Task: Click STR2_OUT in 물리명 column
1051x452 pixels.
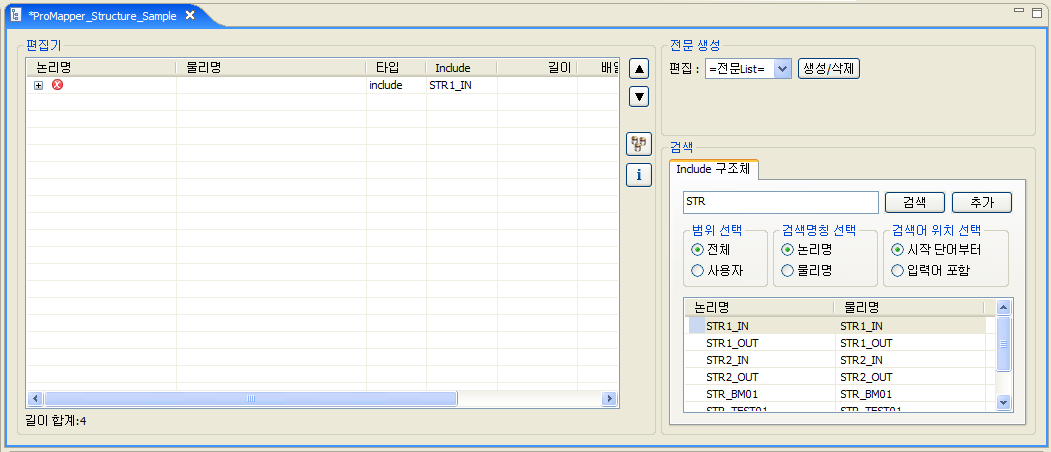Action: 866,377
